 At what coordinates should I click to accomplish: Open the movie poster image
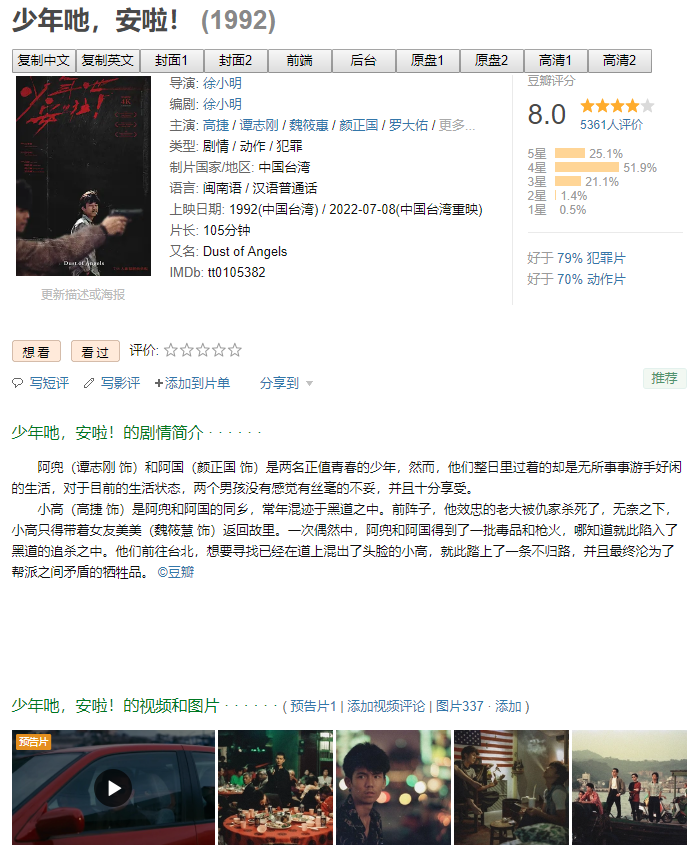pos(83,176)
